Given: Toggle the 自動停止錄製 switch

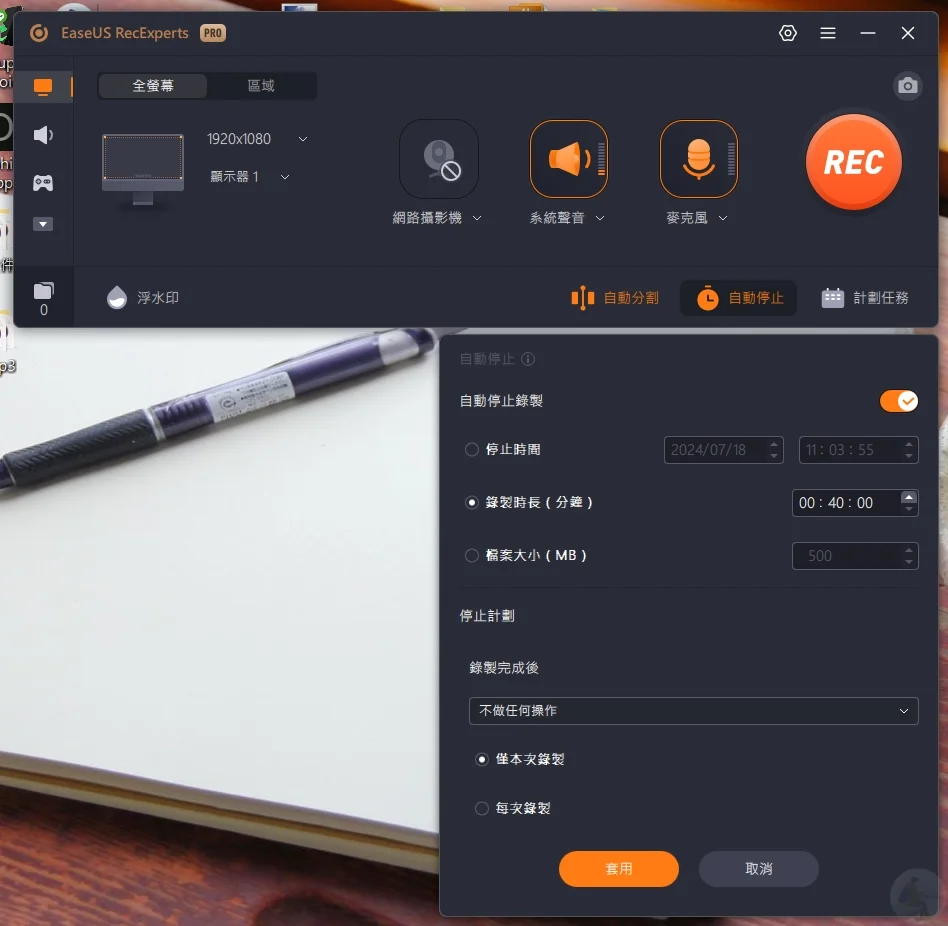Looking at the screenshot, I should [898, 401].
